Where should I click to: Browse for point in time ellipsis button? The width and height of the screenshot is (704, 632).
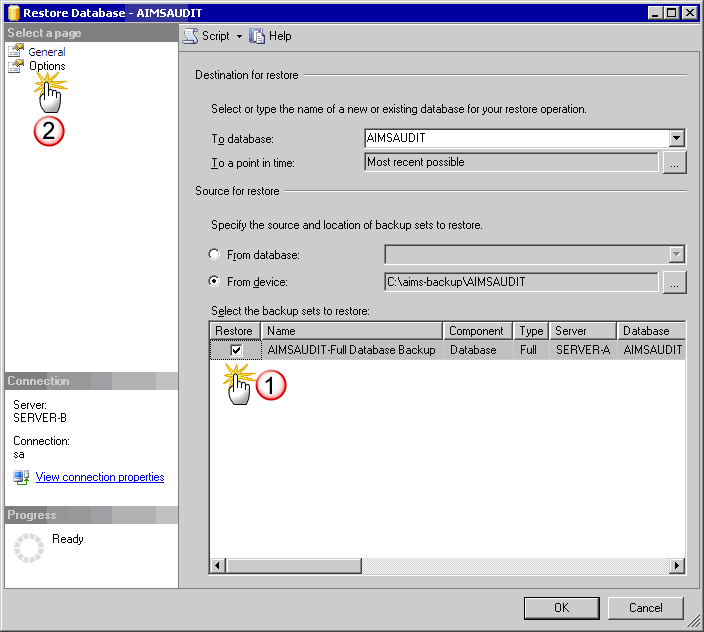click(x=675, y=163)
